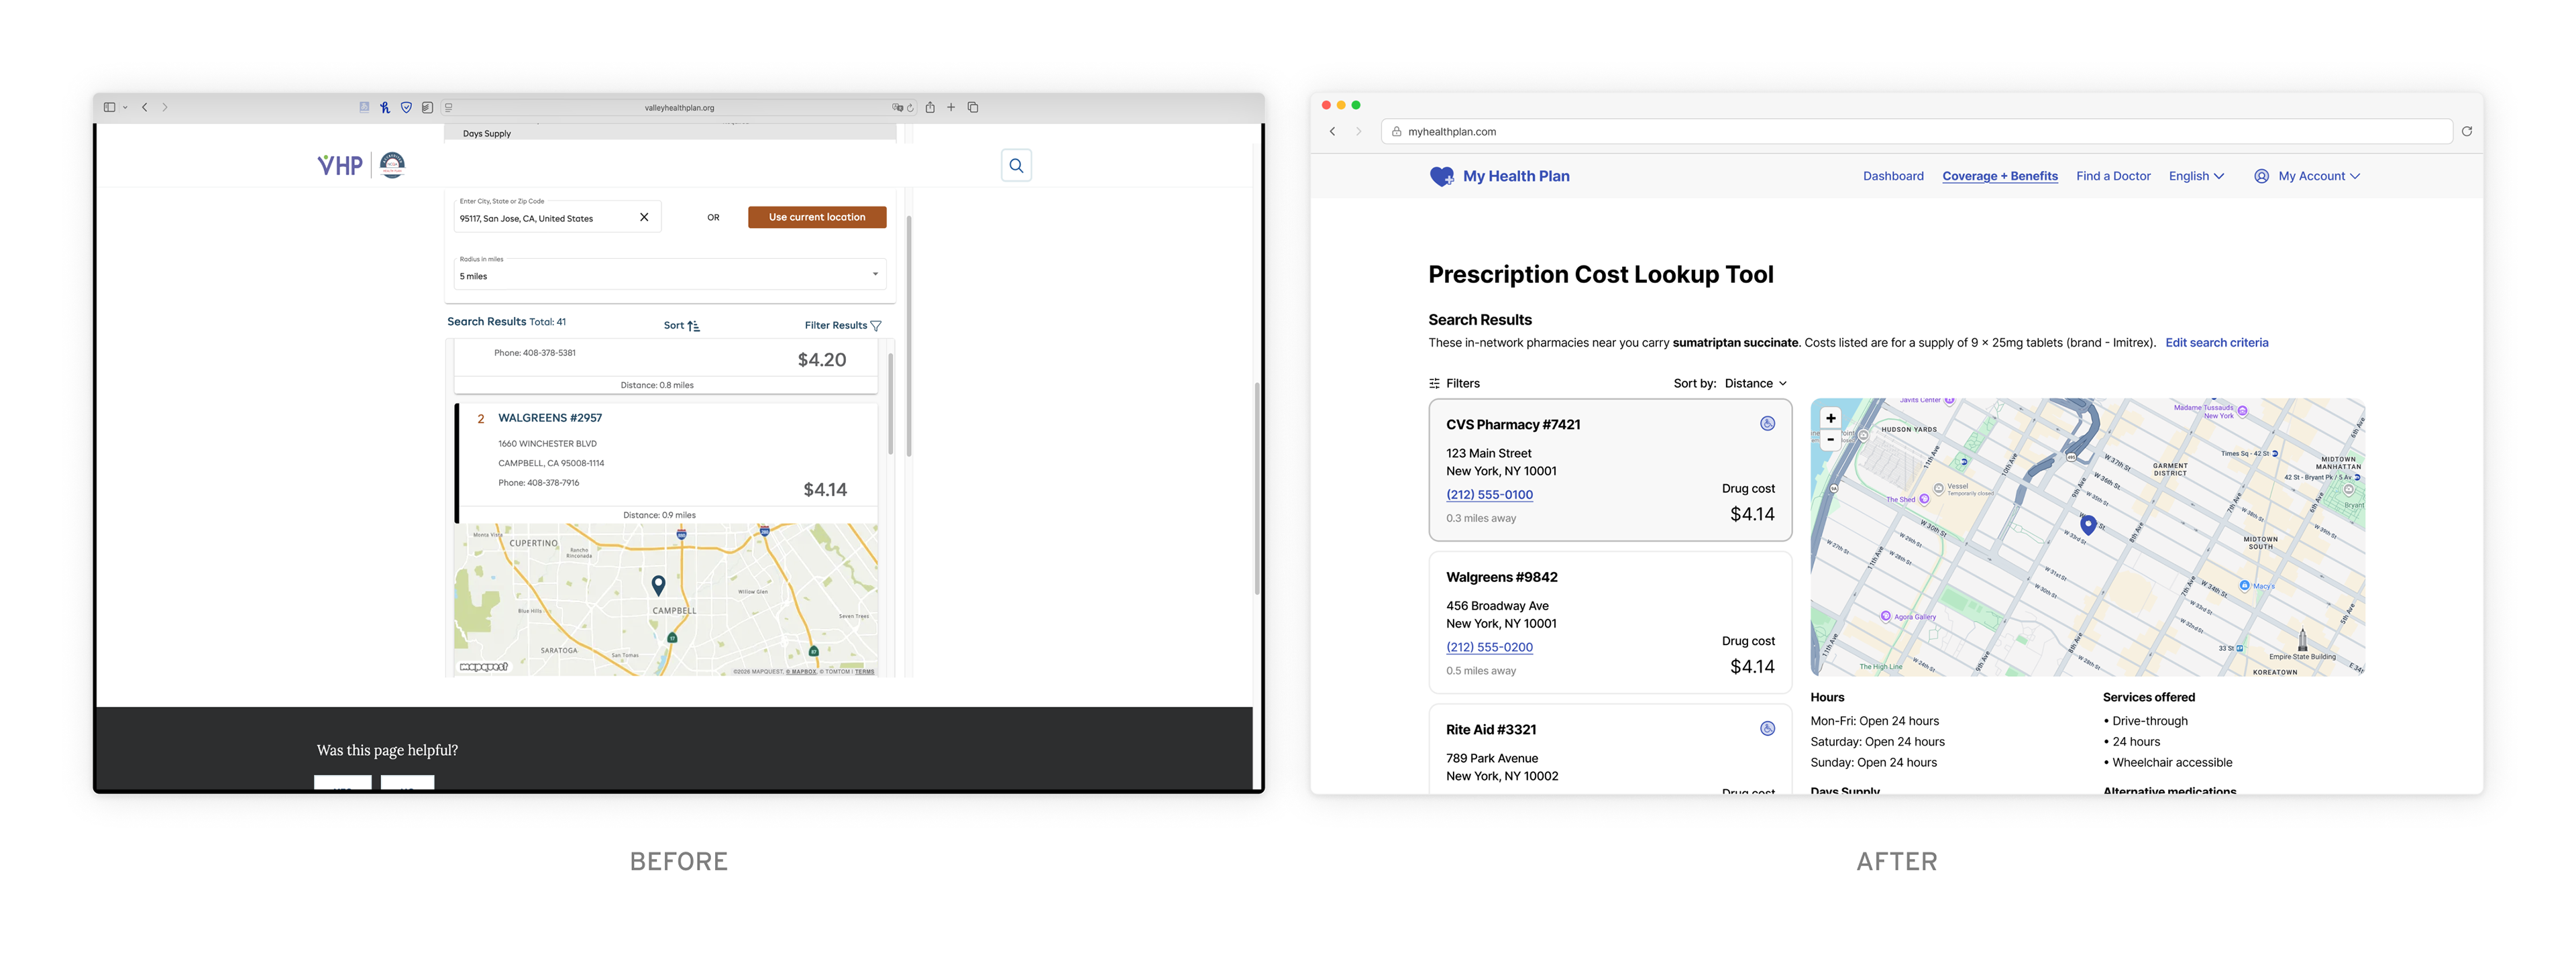Toggle Safari sidebar icon

110,107
